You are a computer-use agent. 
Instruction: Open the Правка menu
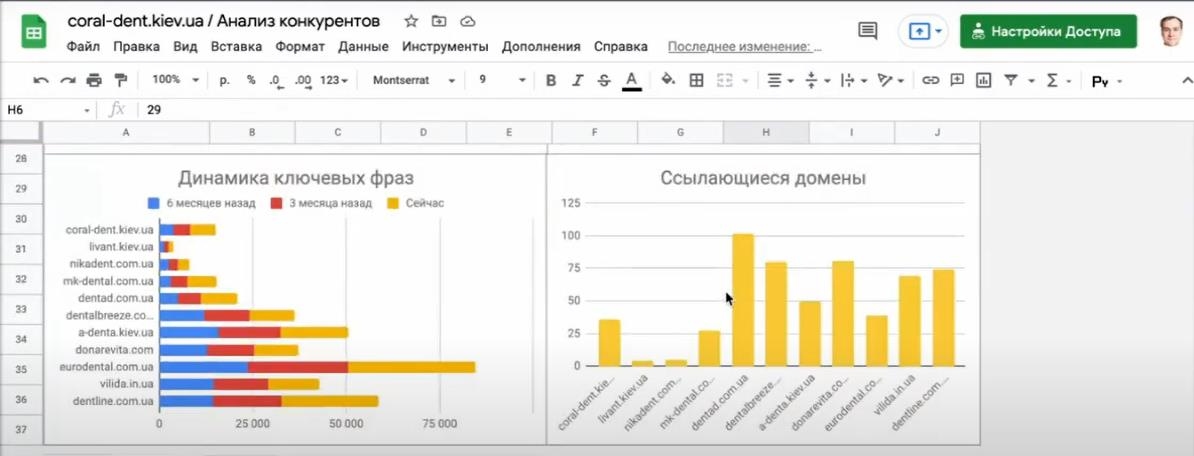click(136, 46)
